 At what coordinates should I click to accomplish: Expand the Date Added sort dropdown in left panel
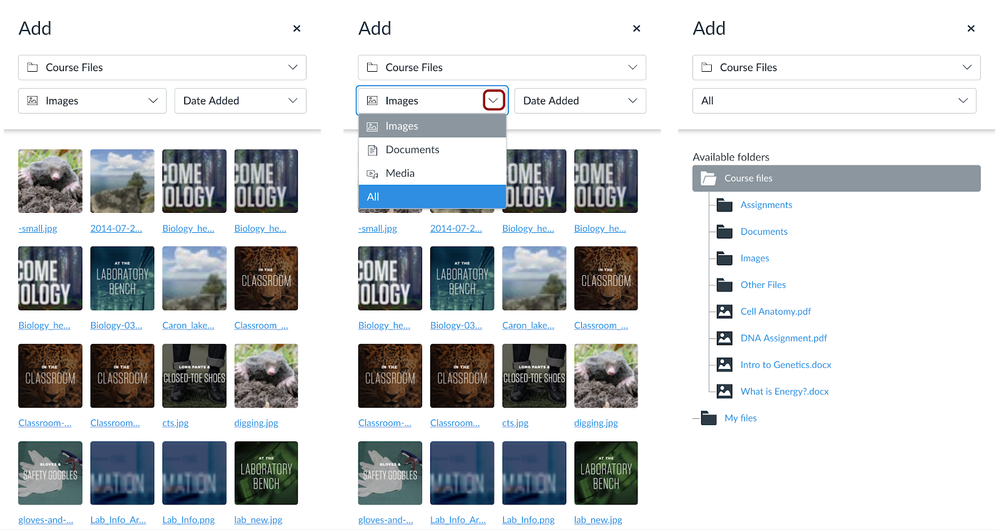[240, 101]
